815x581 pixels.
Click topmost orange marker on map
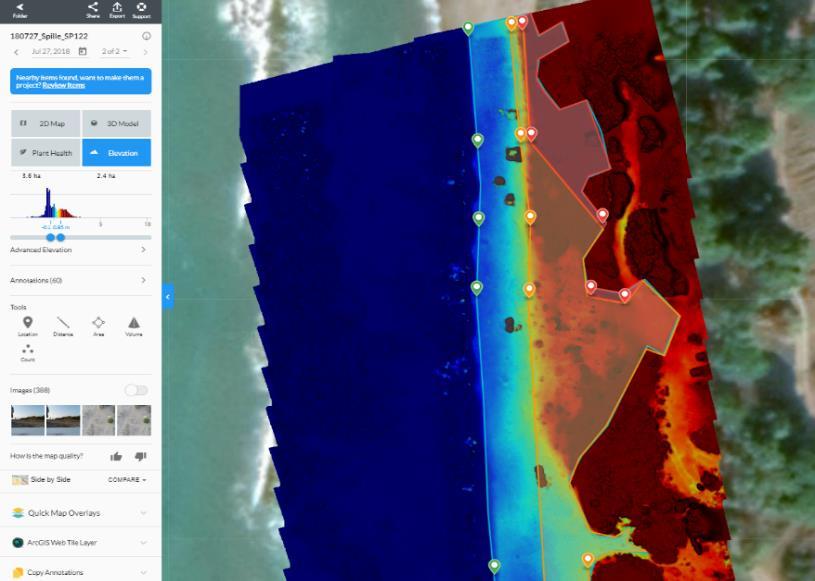coord(511,24)
